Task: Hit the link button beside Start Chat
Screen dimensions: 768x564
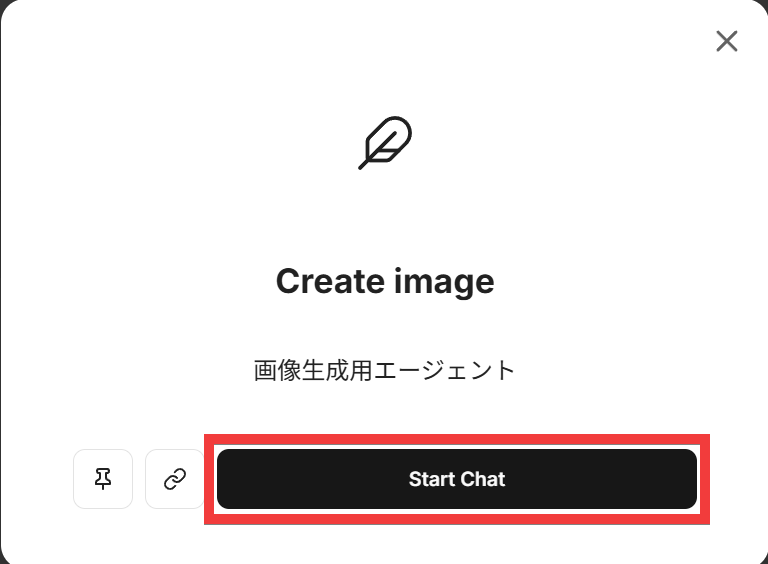Action: click(x=175, y=479)
